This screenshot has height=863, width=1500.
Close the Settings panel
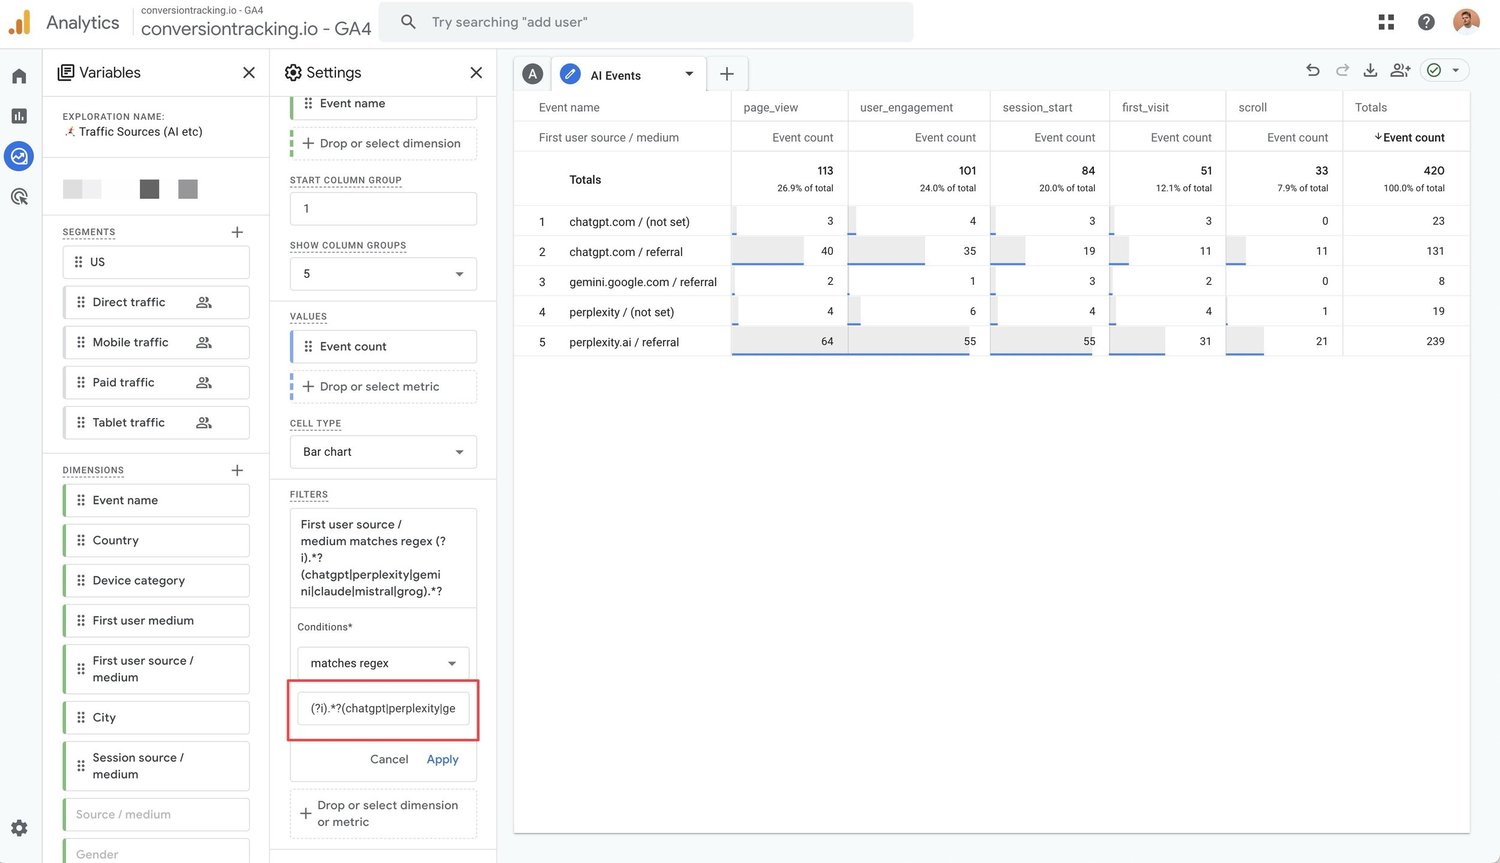pyautogui.click(x=476, y=73)
